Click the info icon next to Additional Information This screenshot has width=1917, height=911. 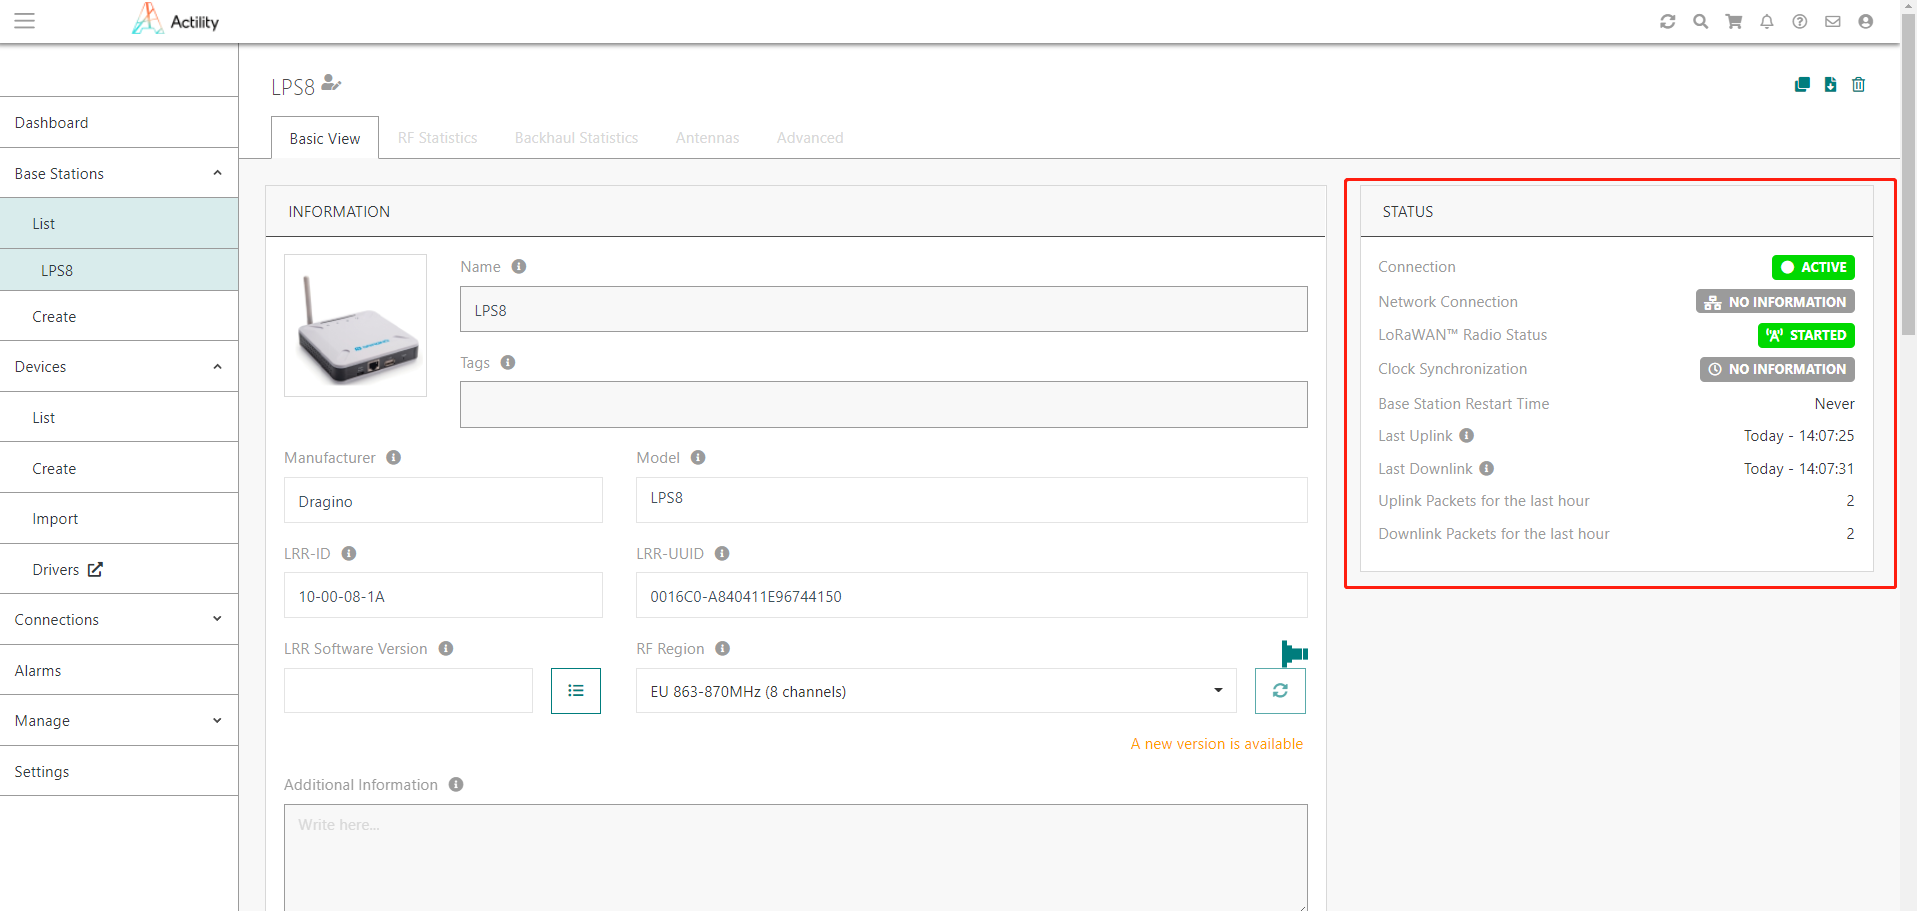tap(456, 785)
